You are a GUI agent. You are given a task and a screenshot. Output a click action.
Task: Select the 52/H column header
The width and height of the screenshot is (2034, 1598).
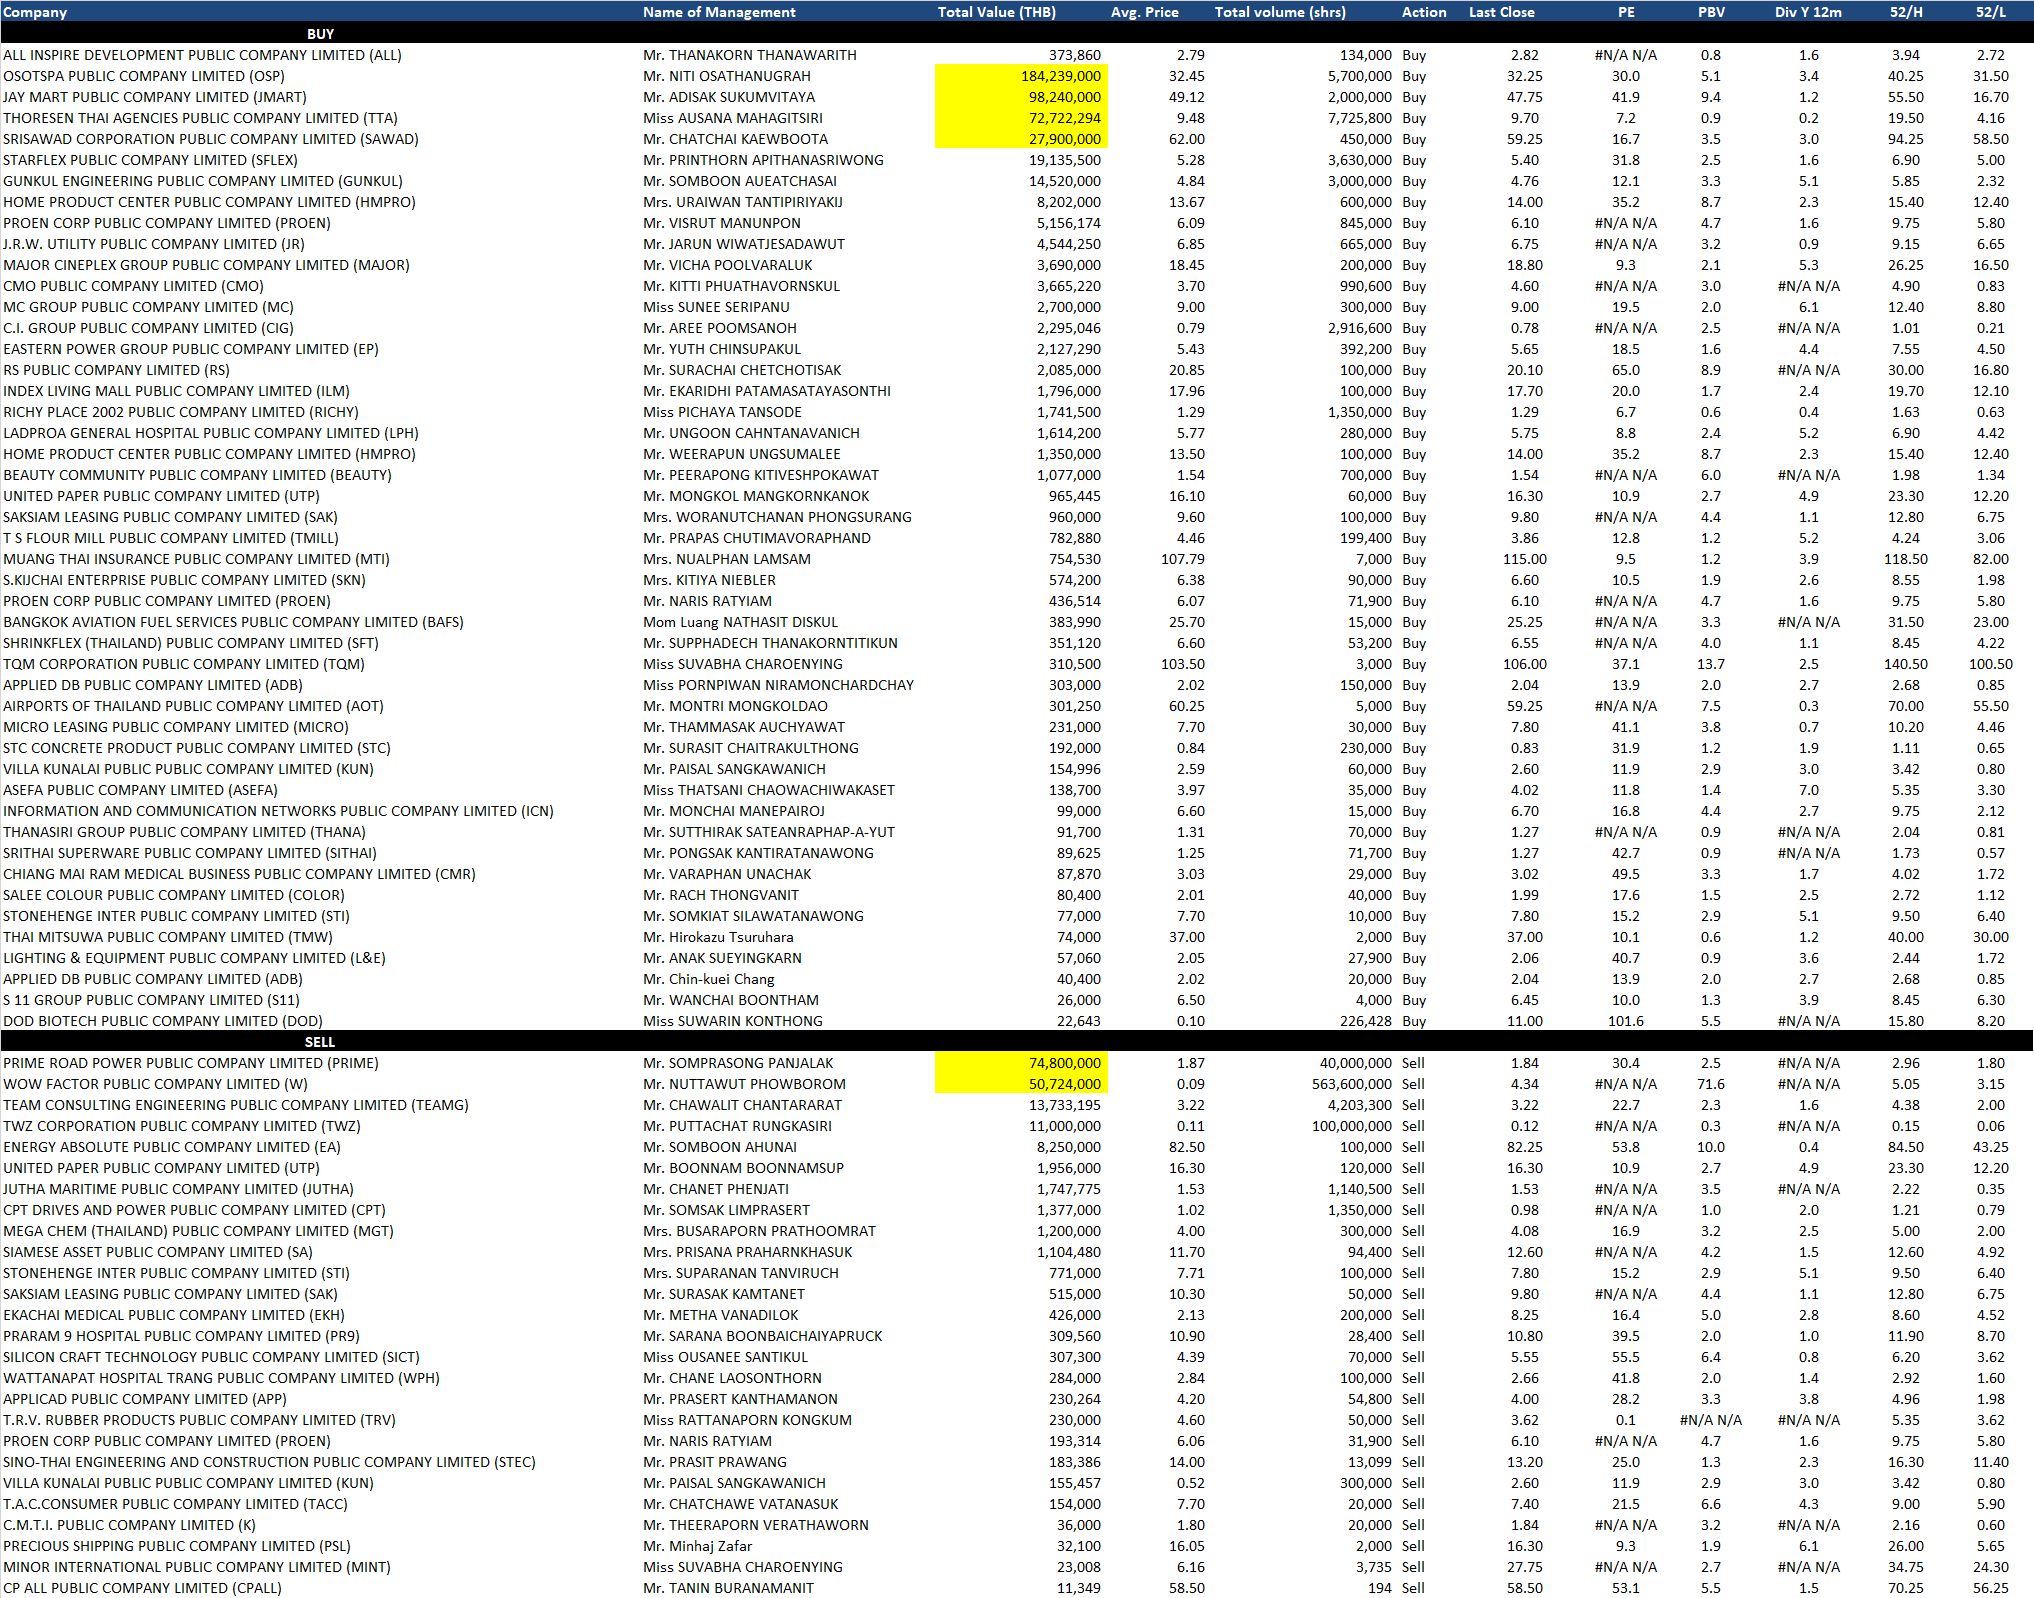(1905, 12)
